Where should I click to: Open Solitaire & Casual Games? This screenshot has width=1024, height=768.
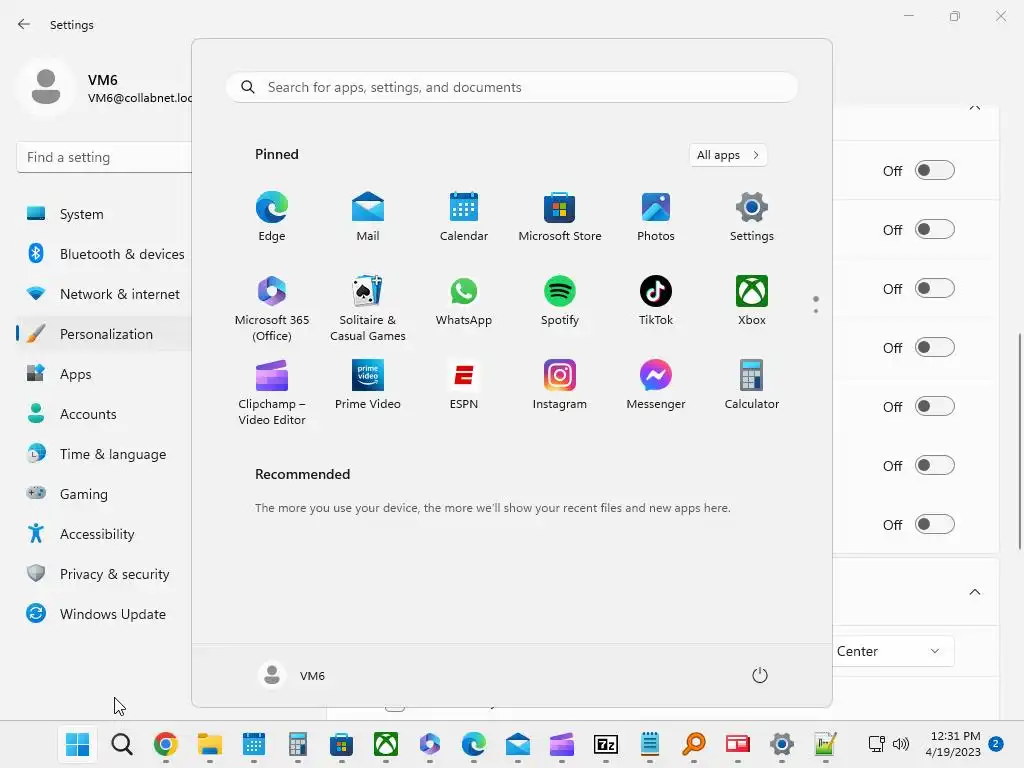click(x=368, y=308)
